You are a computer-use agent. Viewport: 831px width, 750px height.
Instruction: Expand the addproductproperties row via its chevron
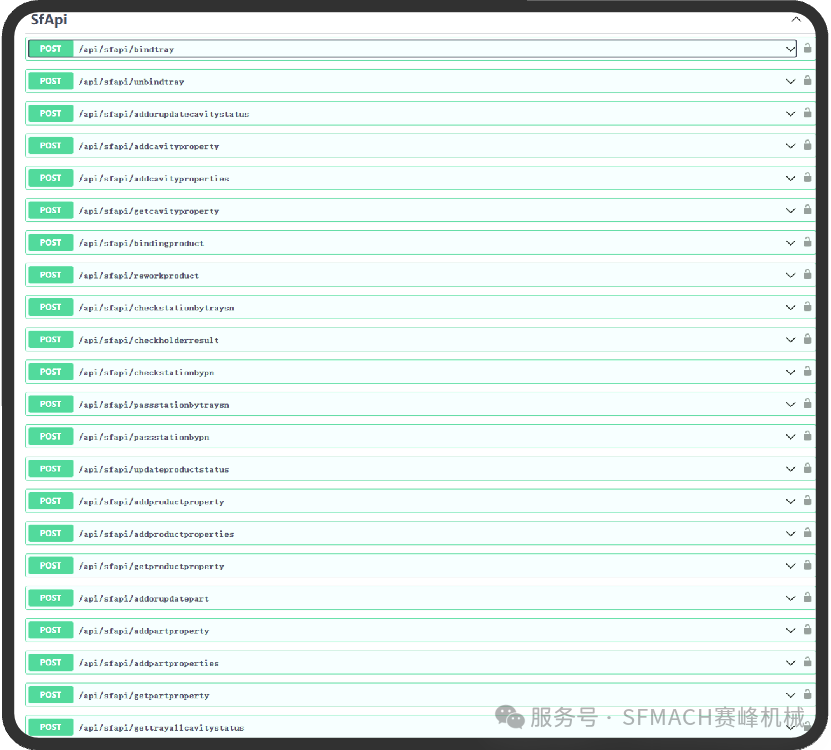point(790,534)
